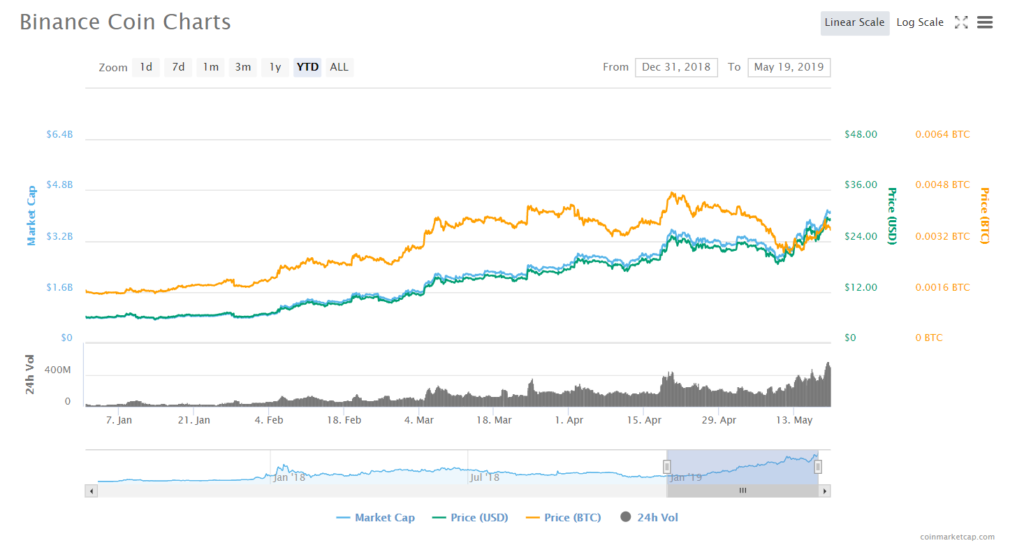Enter fullscreen chart view
The width and height of the screenshot is (1024, 543).
(961, 22)
